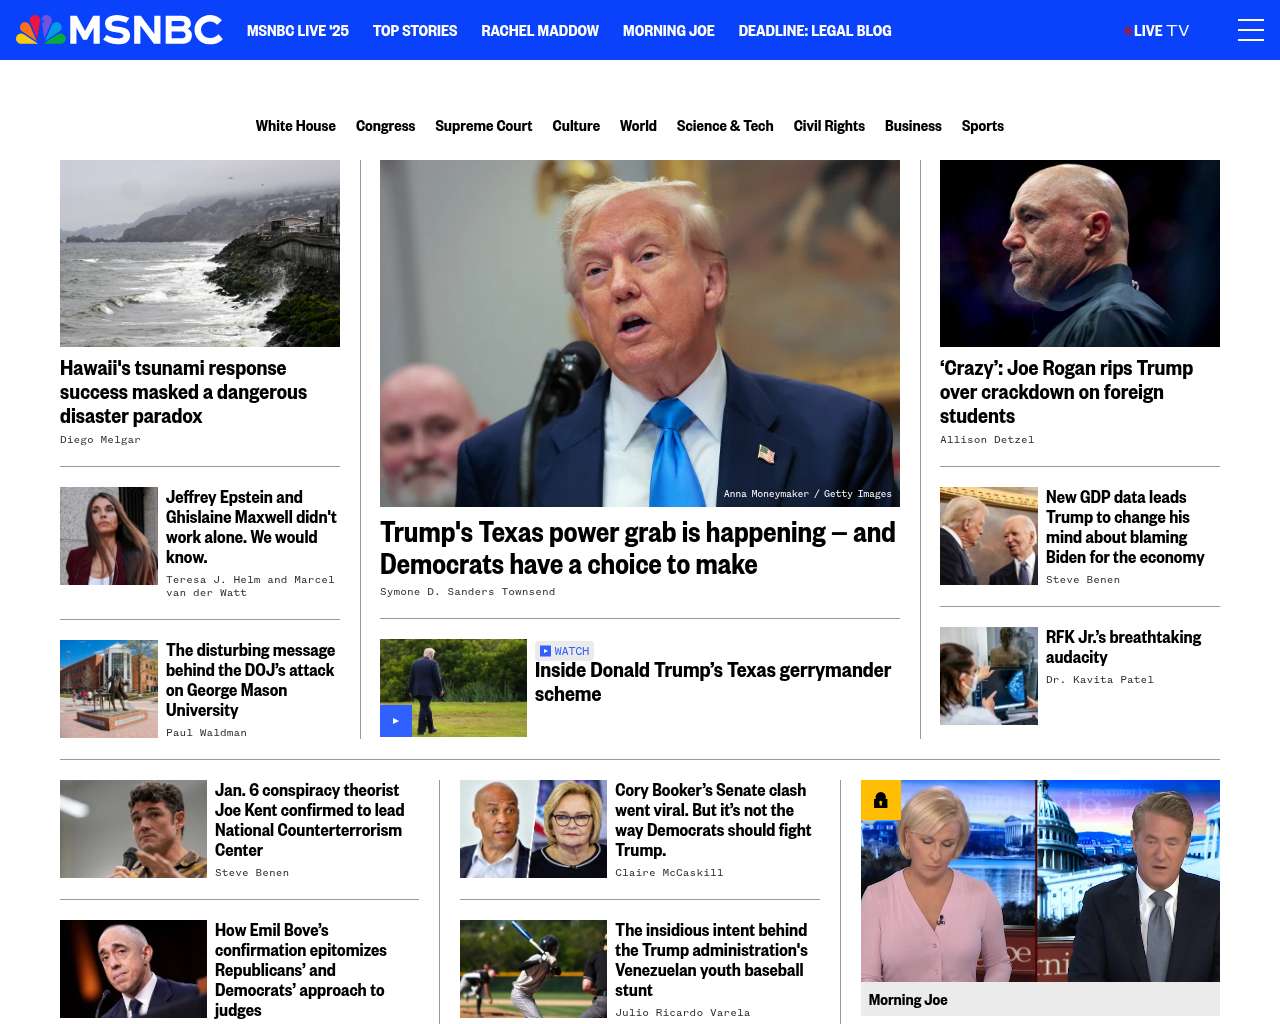Open Hawaii's tsunami response headline
This screenshot has height=1024, width=1280.
[183, 392]
